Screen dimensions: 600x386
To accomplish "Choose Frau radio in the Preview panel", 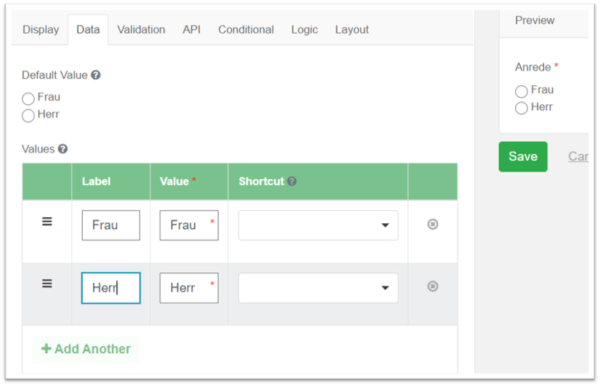I will 521,91.
